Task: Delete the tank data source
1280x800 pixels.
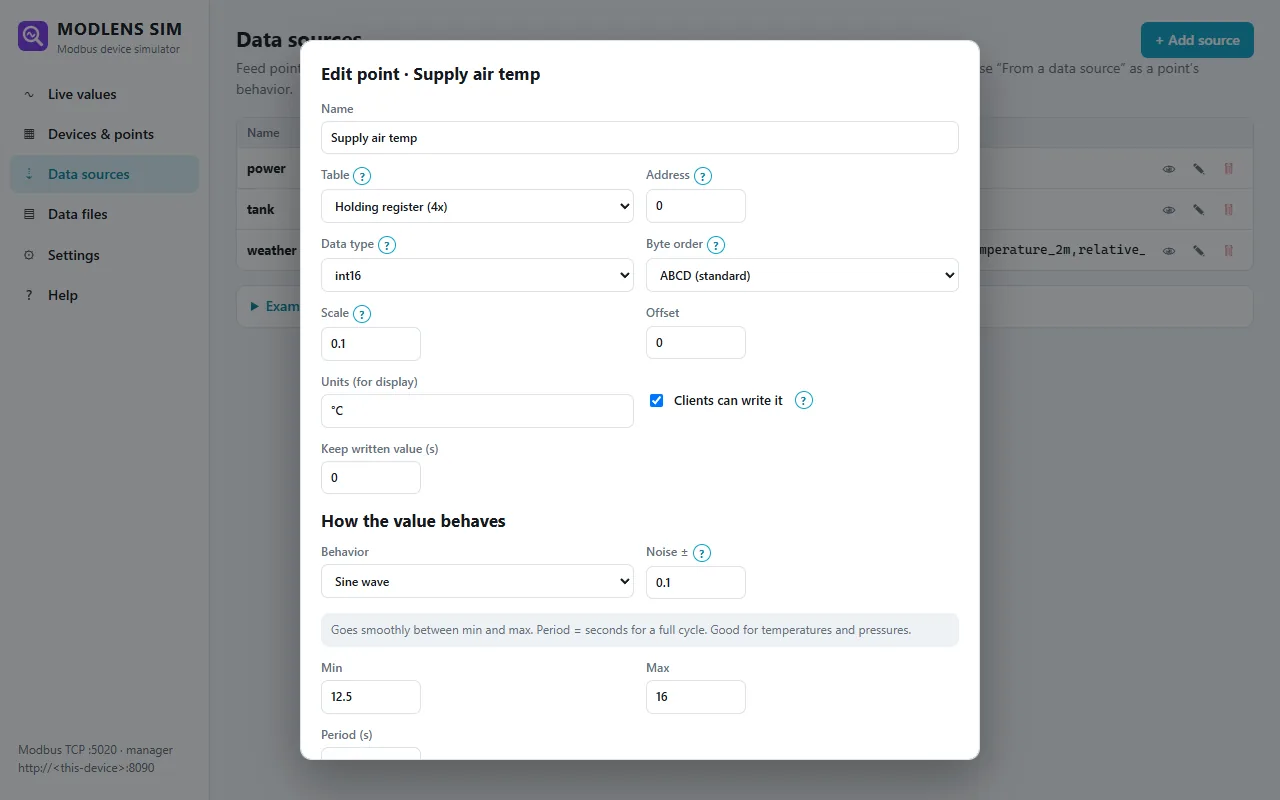Action: 1228,210
